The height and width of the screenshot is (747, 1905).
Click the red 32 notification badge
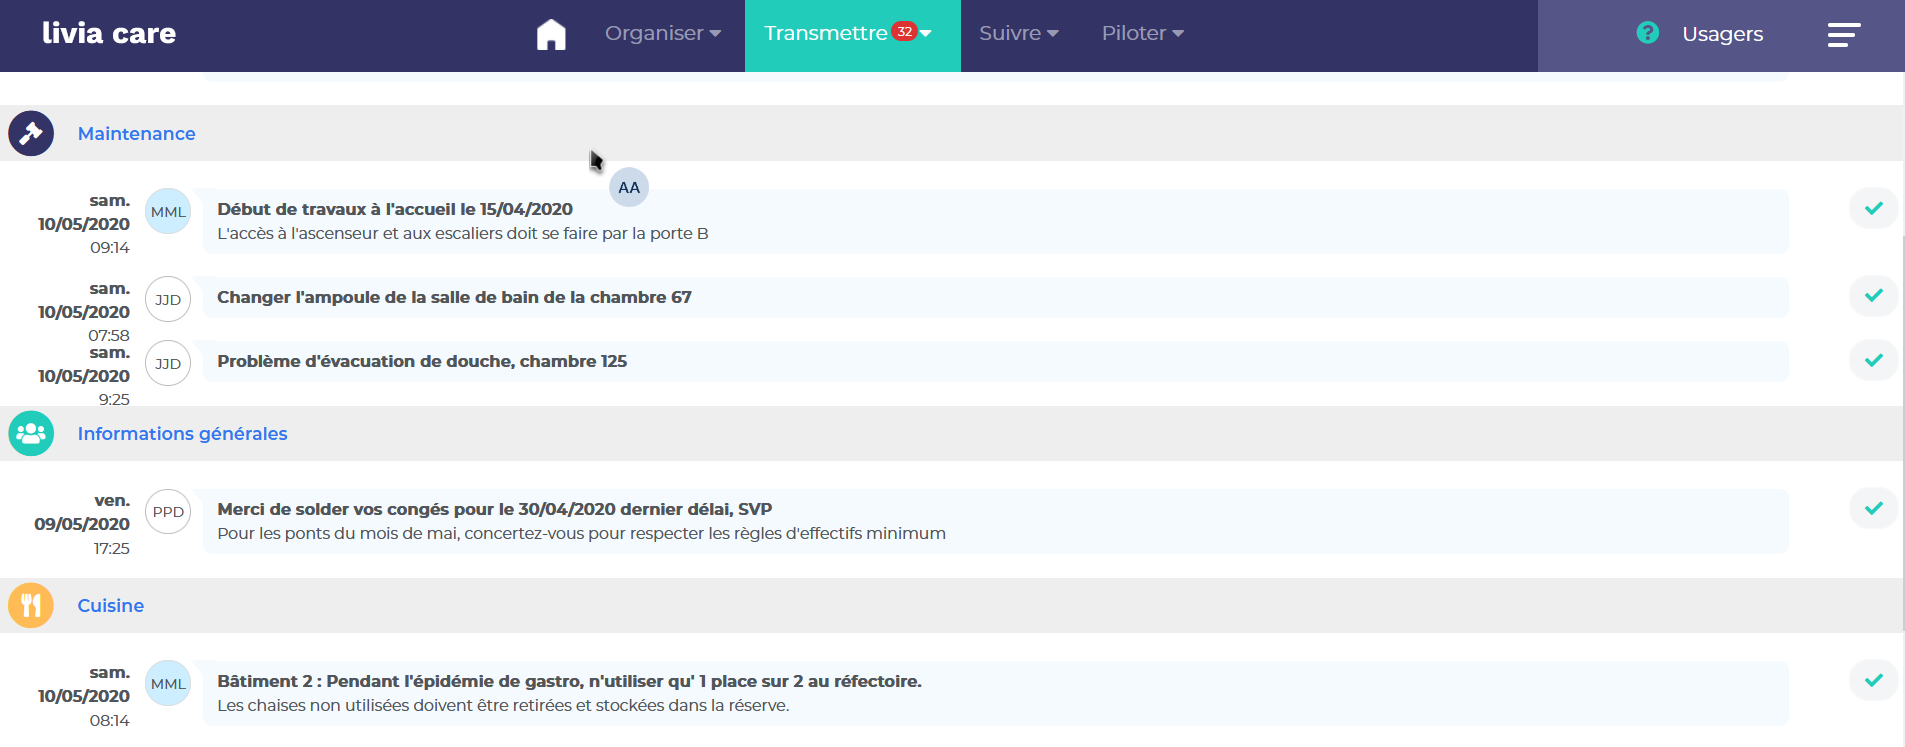pyautogui.click(x=904, y=31)
